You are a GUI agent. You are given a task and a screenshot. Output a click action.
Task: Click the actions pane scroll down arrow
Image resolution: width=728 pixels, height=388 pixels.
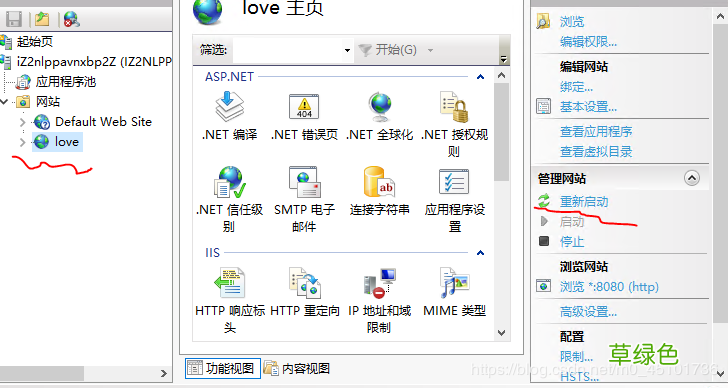pyautogui.click(x=720, y=374)
